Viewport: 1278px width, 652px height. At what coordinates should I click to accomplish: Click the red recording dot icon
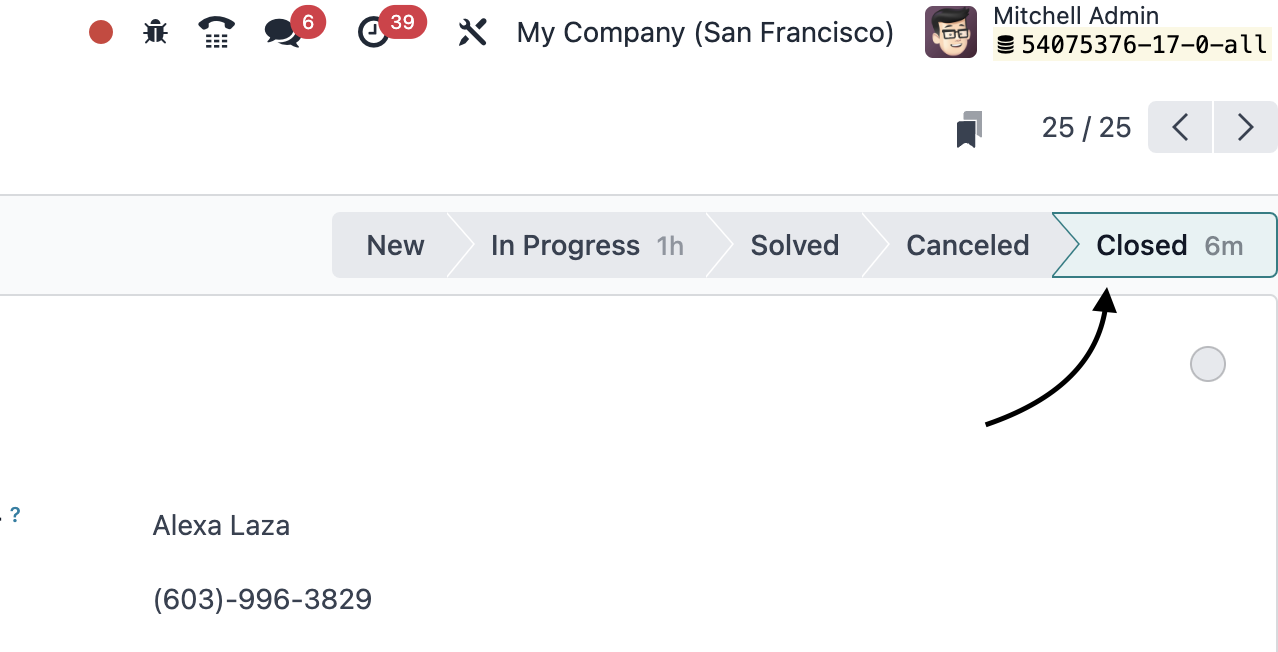tap(101, 32)
